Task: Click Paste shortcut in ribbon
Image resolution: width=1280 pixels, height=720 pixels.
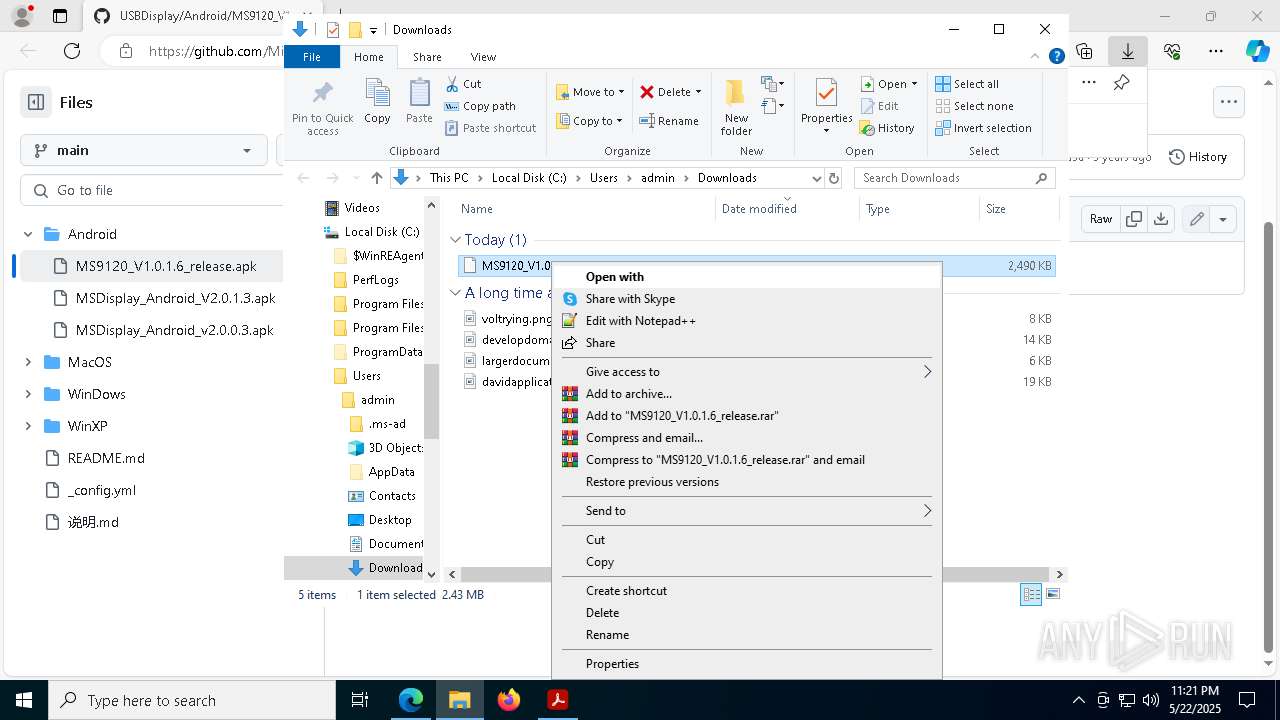Action: click(x=490, y=128)
